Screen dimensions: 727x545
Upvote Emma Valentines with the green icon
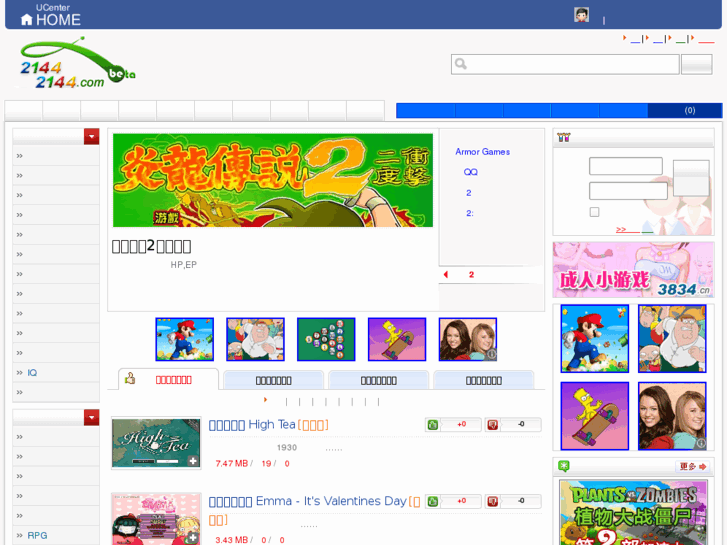point(433,501)
